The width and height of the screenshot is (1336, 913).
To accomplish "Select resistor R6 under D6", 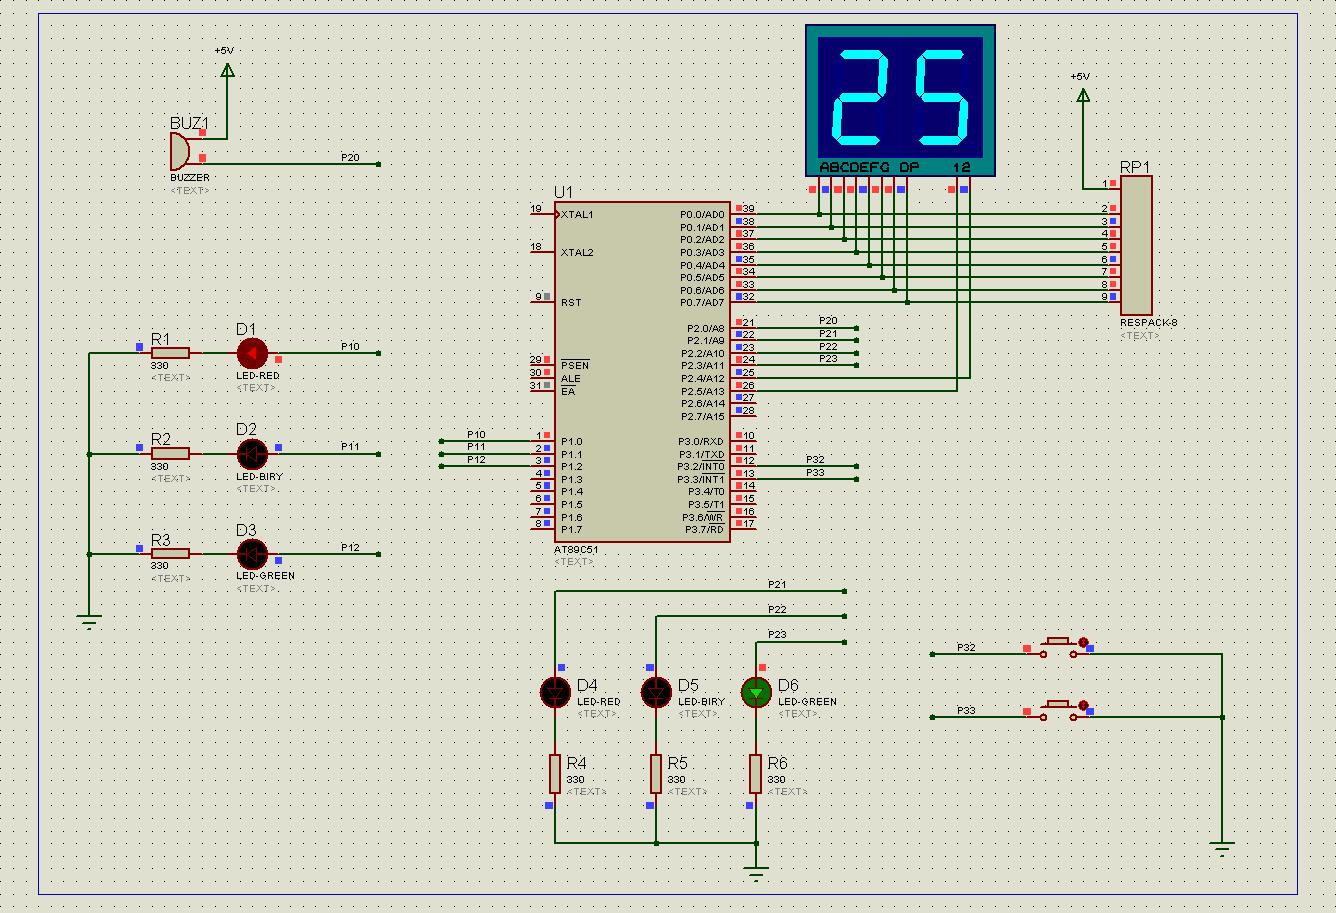I will click(757, 774).
